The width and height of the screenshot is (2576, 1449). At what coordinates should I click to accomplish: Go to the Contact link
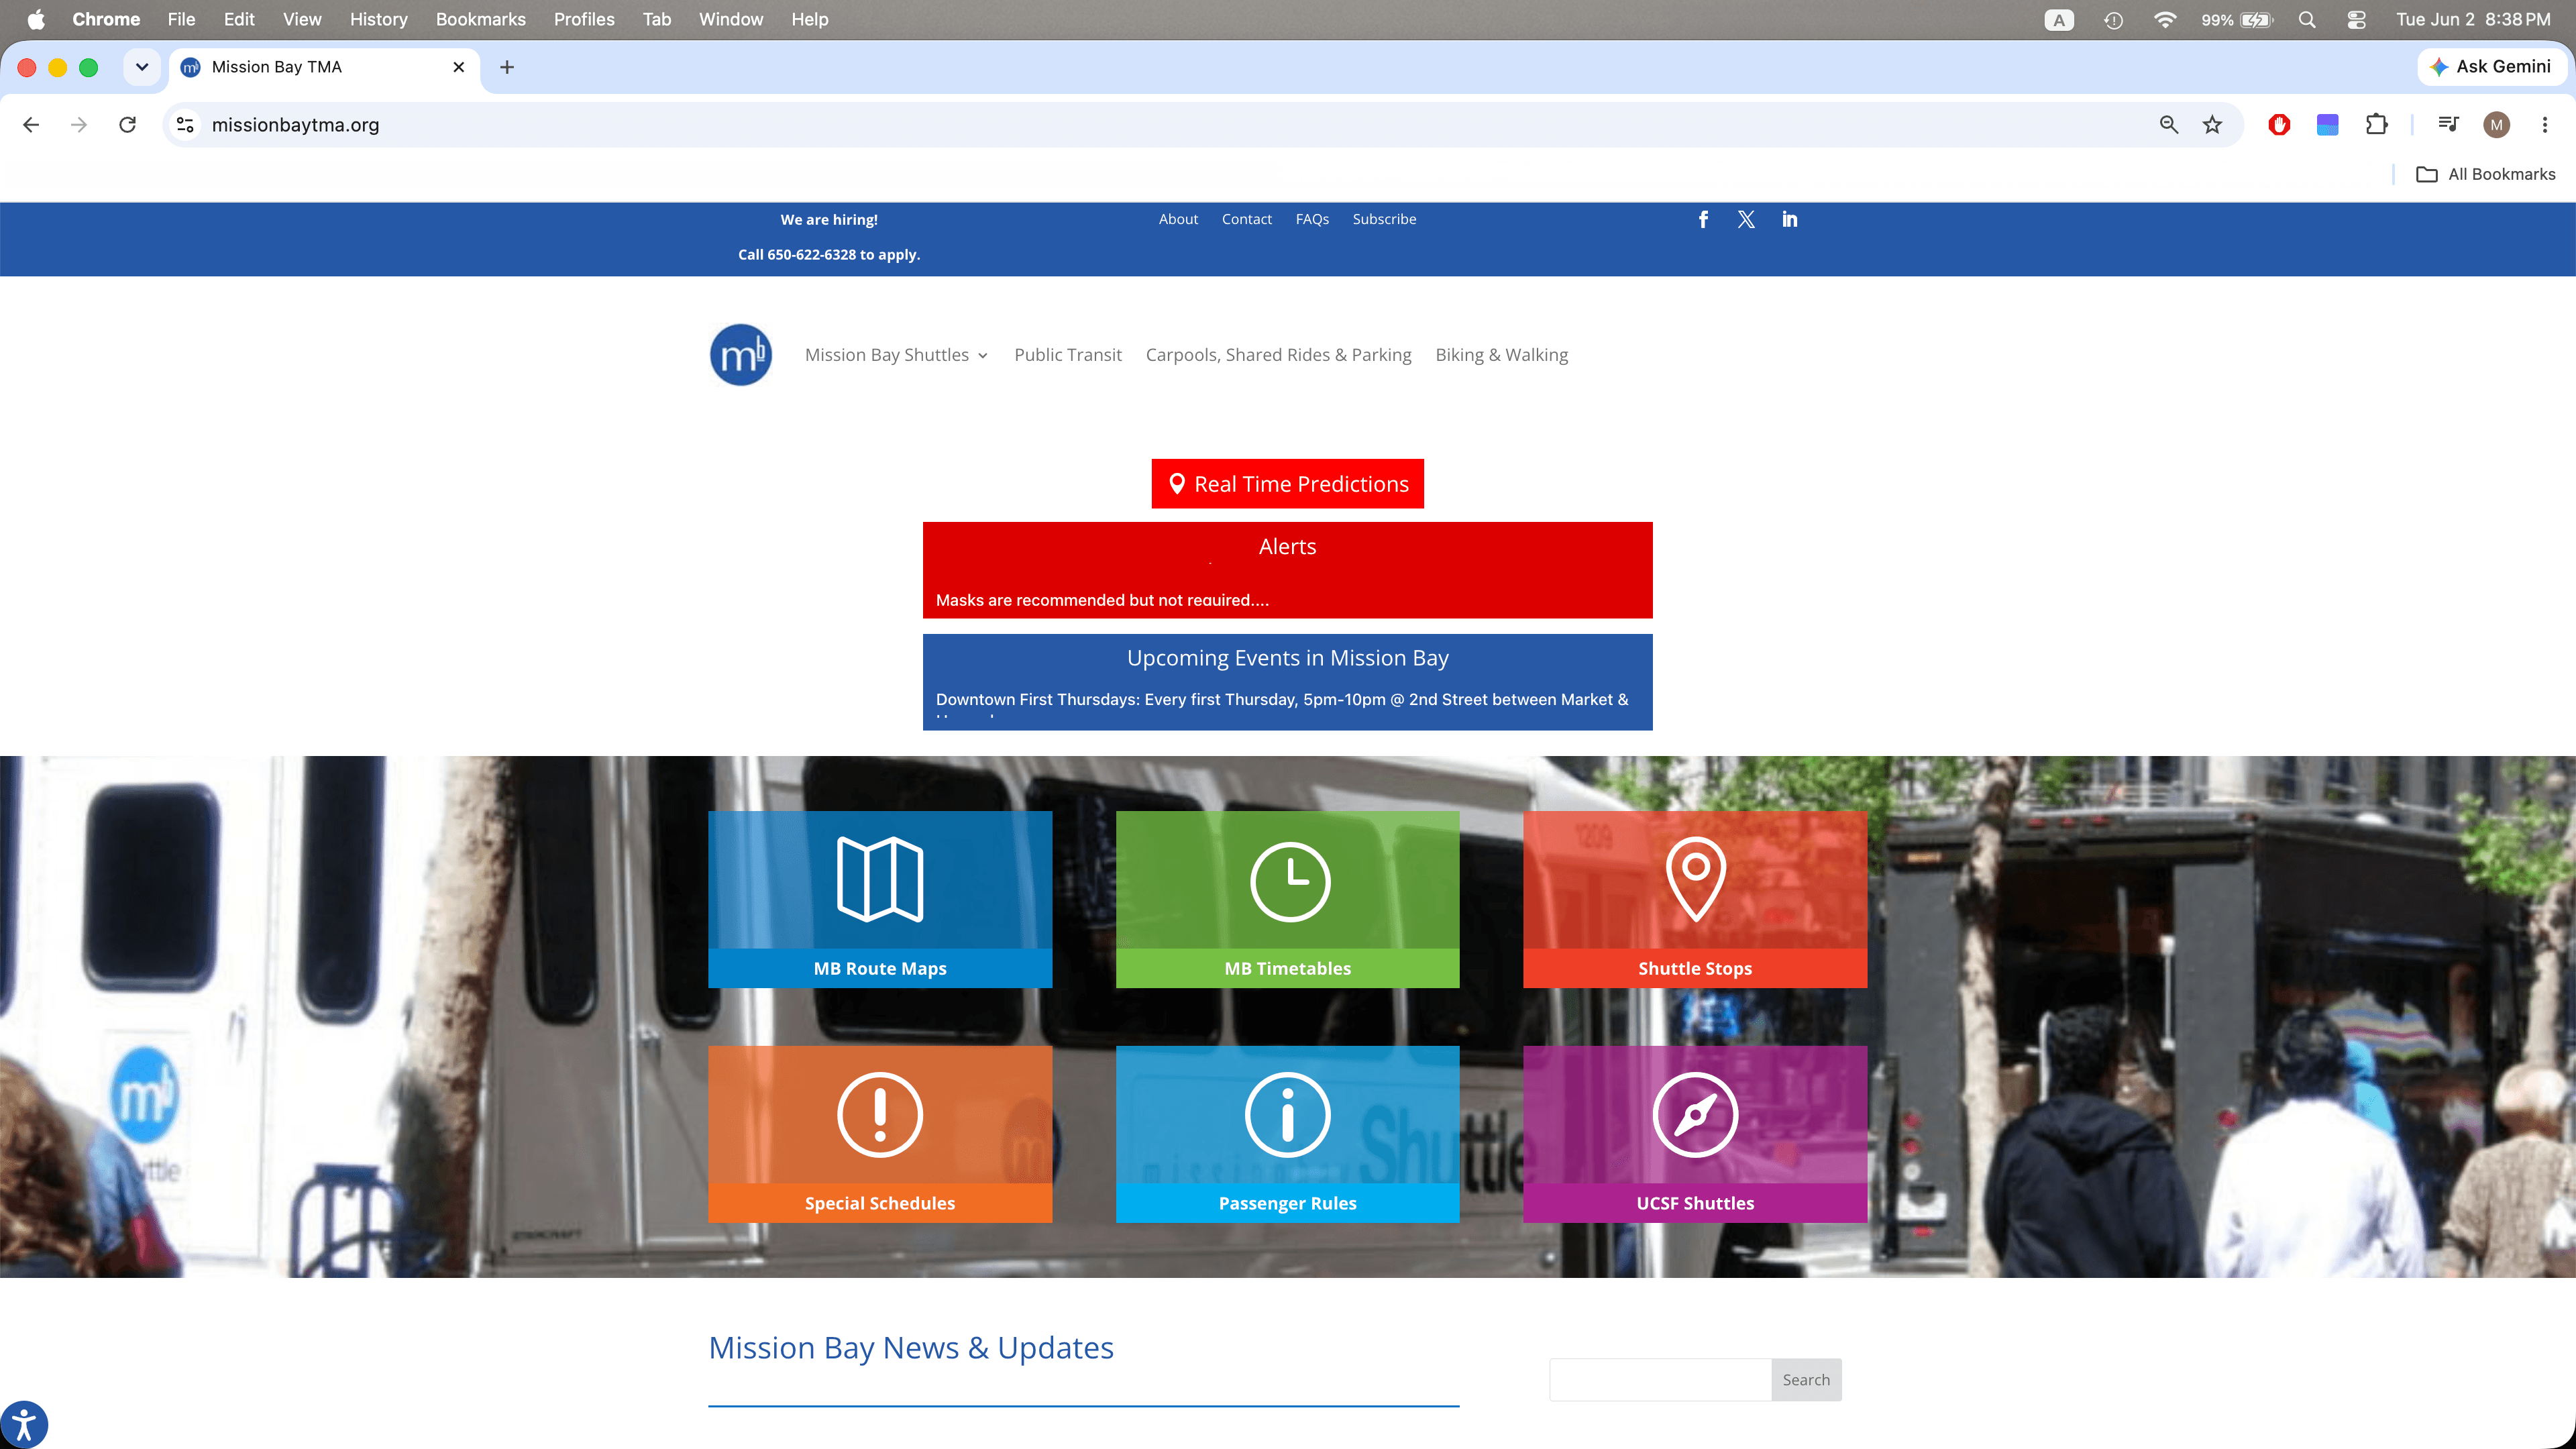pos(1246,219)
